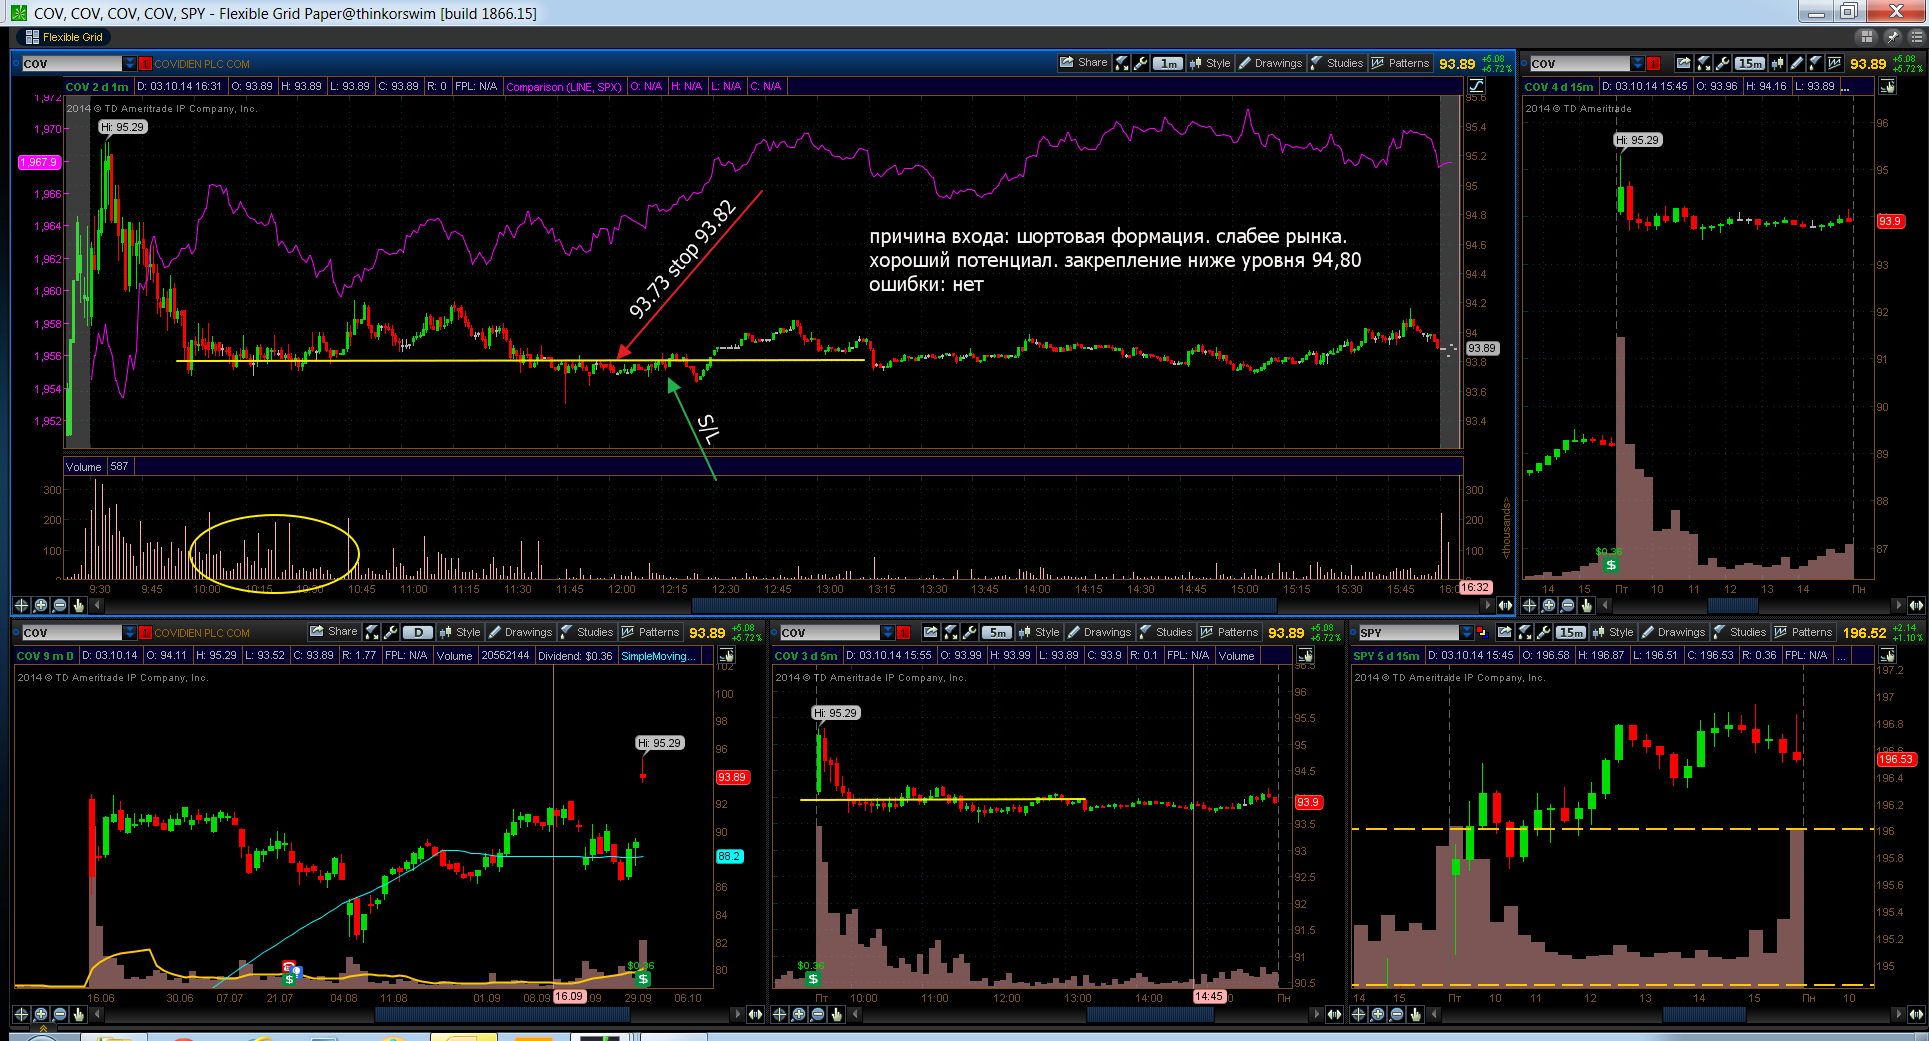Click SimpleMoving study label in the daily chart
The width and height of the screenshot is (1929, 1041).
(x=658, y=656)
